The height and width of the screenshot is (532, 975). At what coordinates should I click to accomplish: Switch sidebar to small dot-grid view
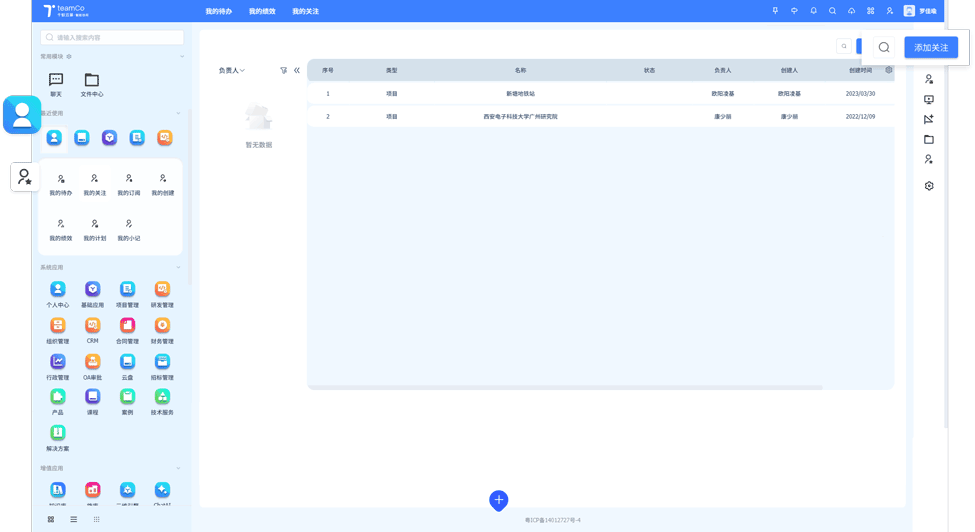tap(97, 519)
